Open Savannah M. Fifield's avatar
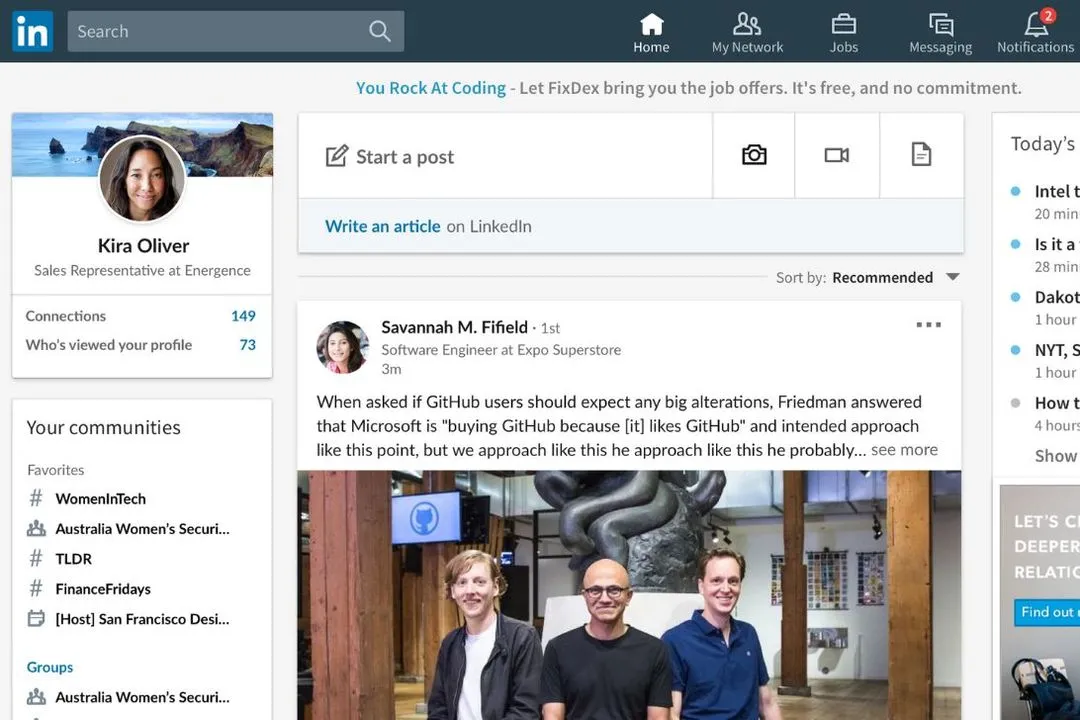 pos(342,347)
